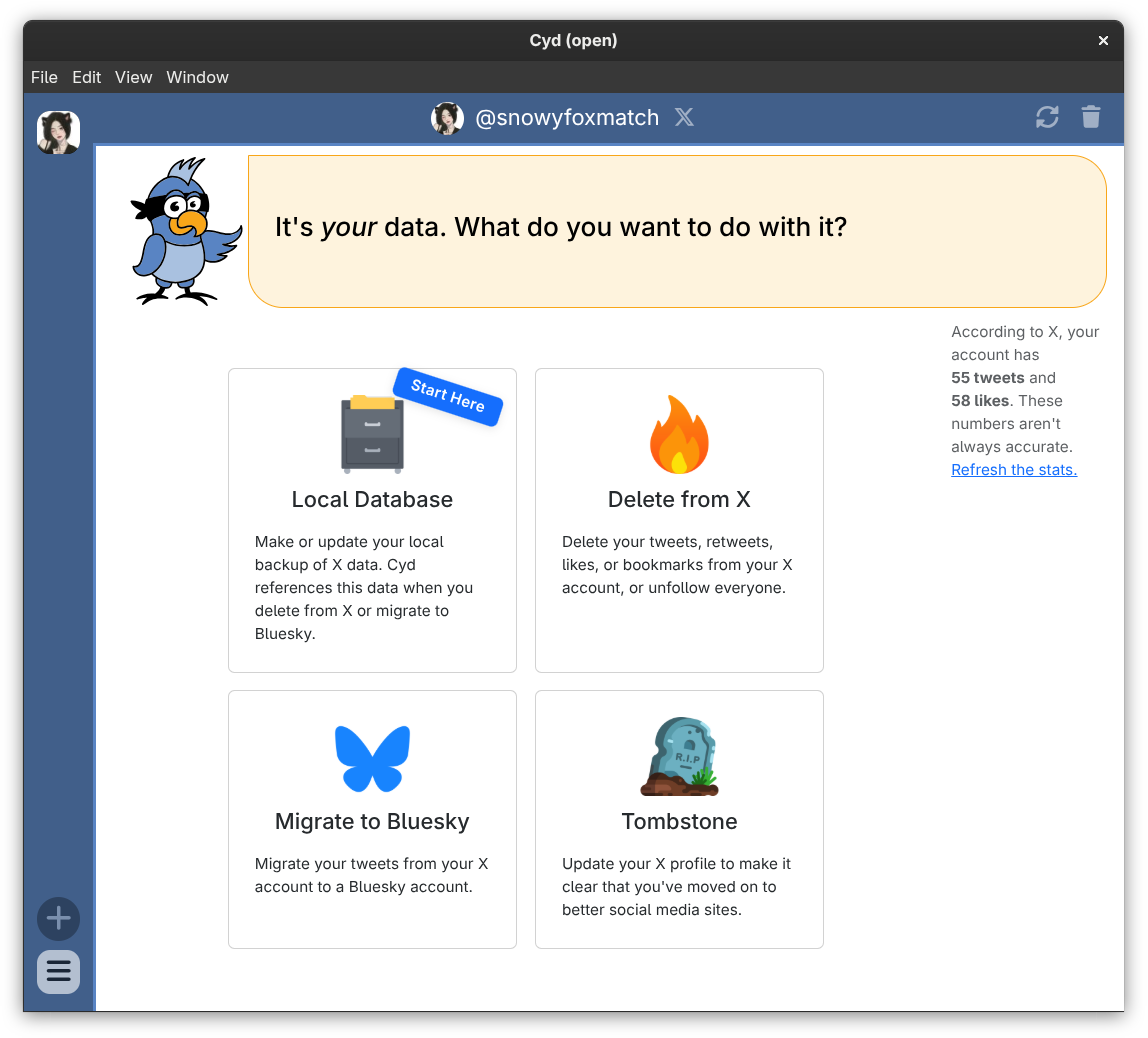
Task: Click the 'It's your data' speech bubble
Action: pyautogui.click(x=677, y=231)
